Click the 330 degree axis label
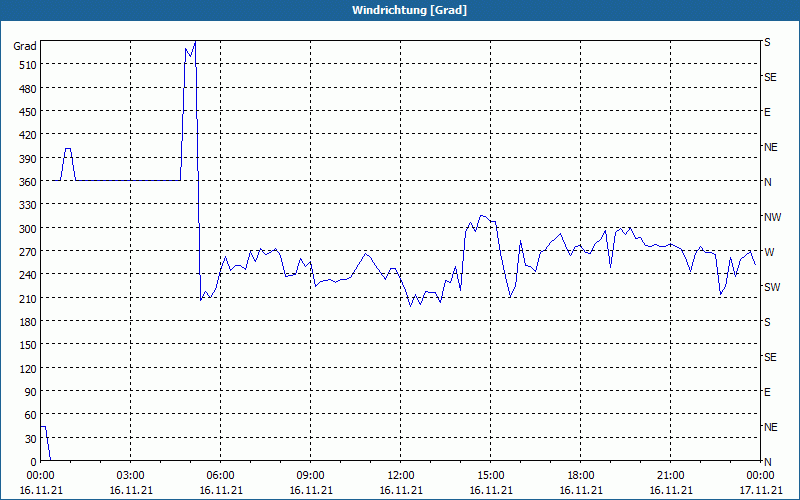 [28, 205]
